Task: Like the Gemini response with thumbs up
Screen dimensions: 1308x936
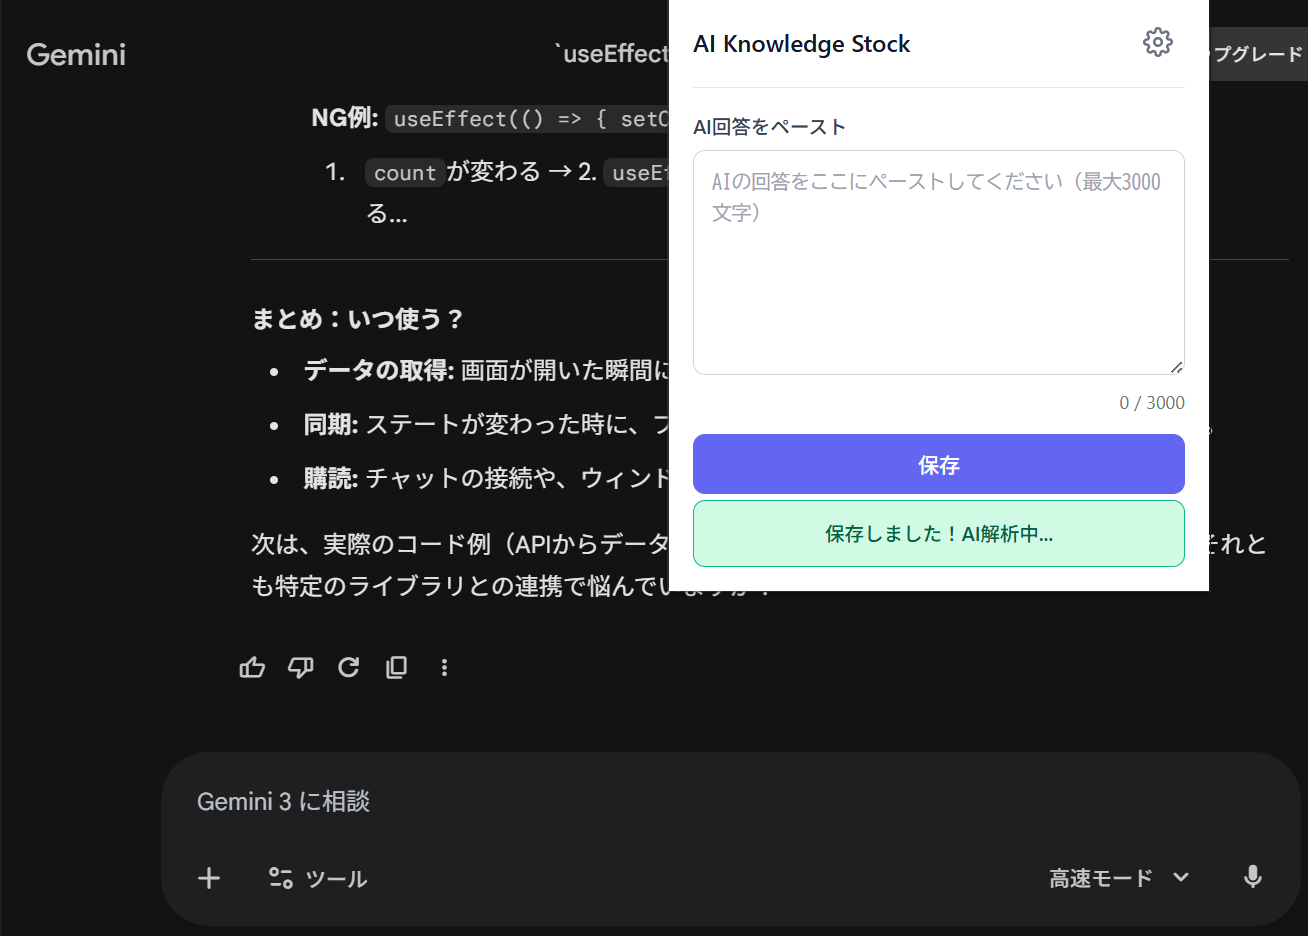Action: point(252,667)
